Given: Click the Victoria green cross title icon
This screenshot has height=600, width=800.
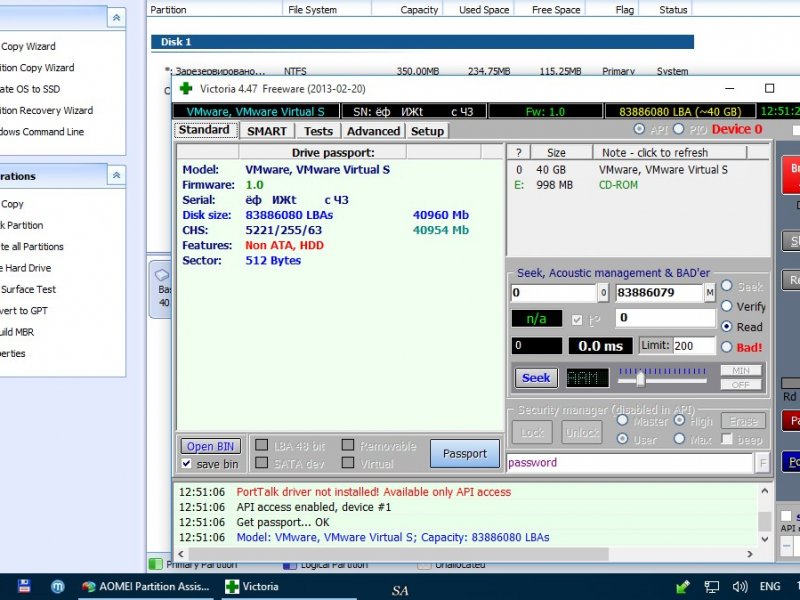Looking at the screenshot, I should pyautogui.click(x=186, y=89).
